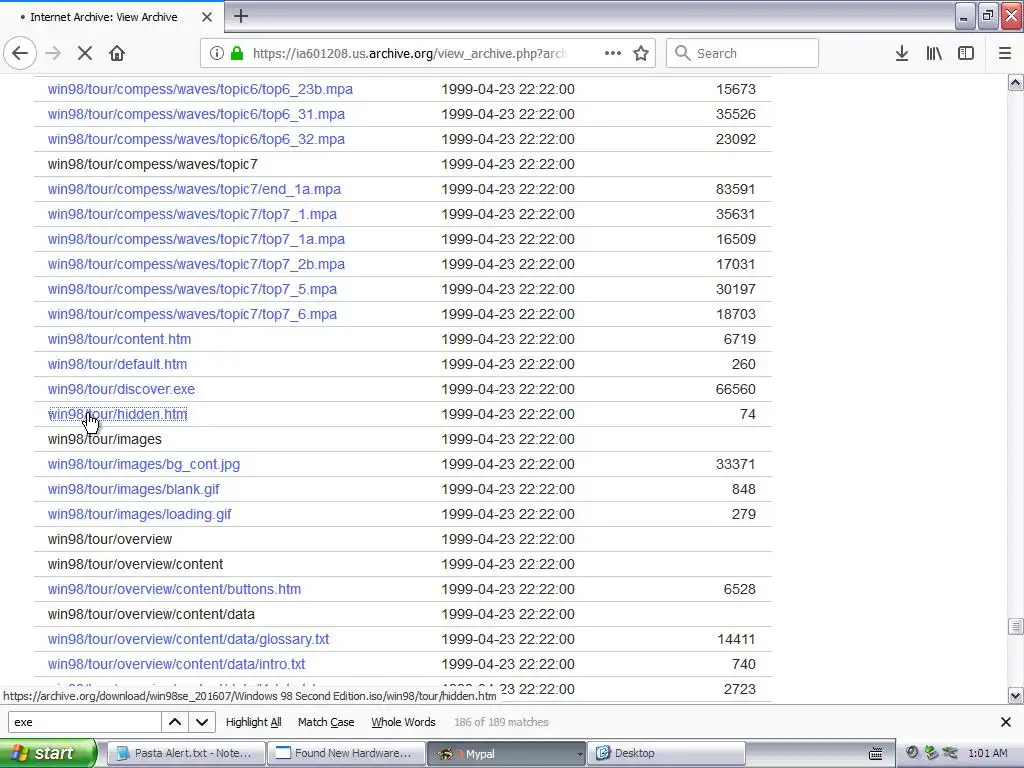Open topic6/top6_31.mpa link
This screenshot has width=1024, height=768.
(x=196, y=114)
